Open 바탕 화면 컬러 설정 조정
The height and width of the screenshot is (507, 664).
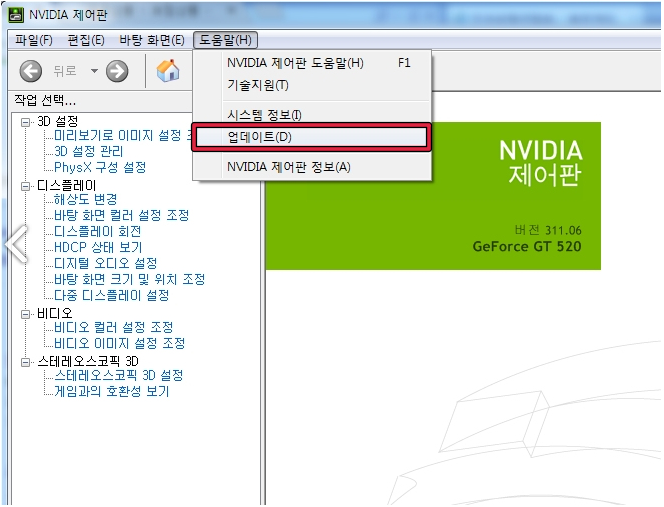coord(122,216)
